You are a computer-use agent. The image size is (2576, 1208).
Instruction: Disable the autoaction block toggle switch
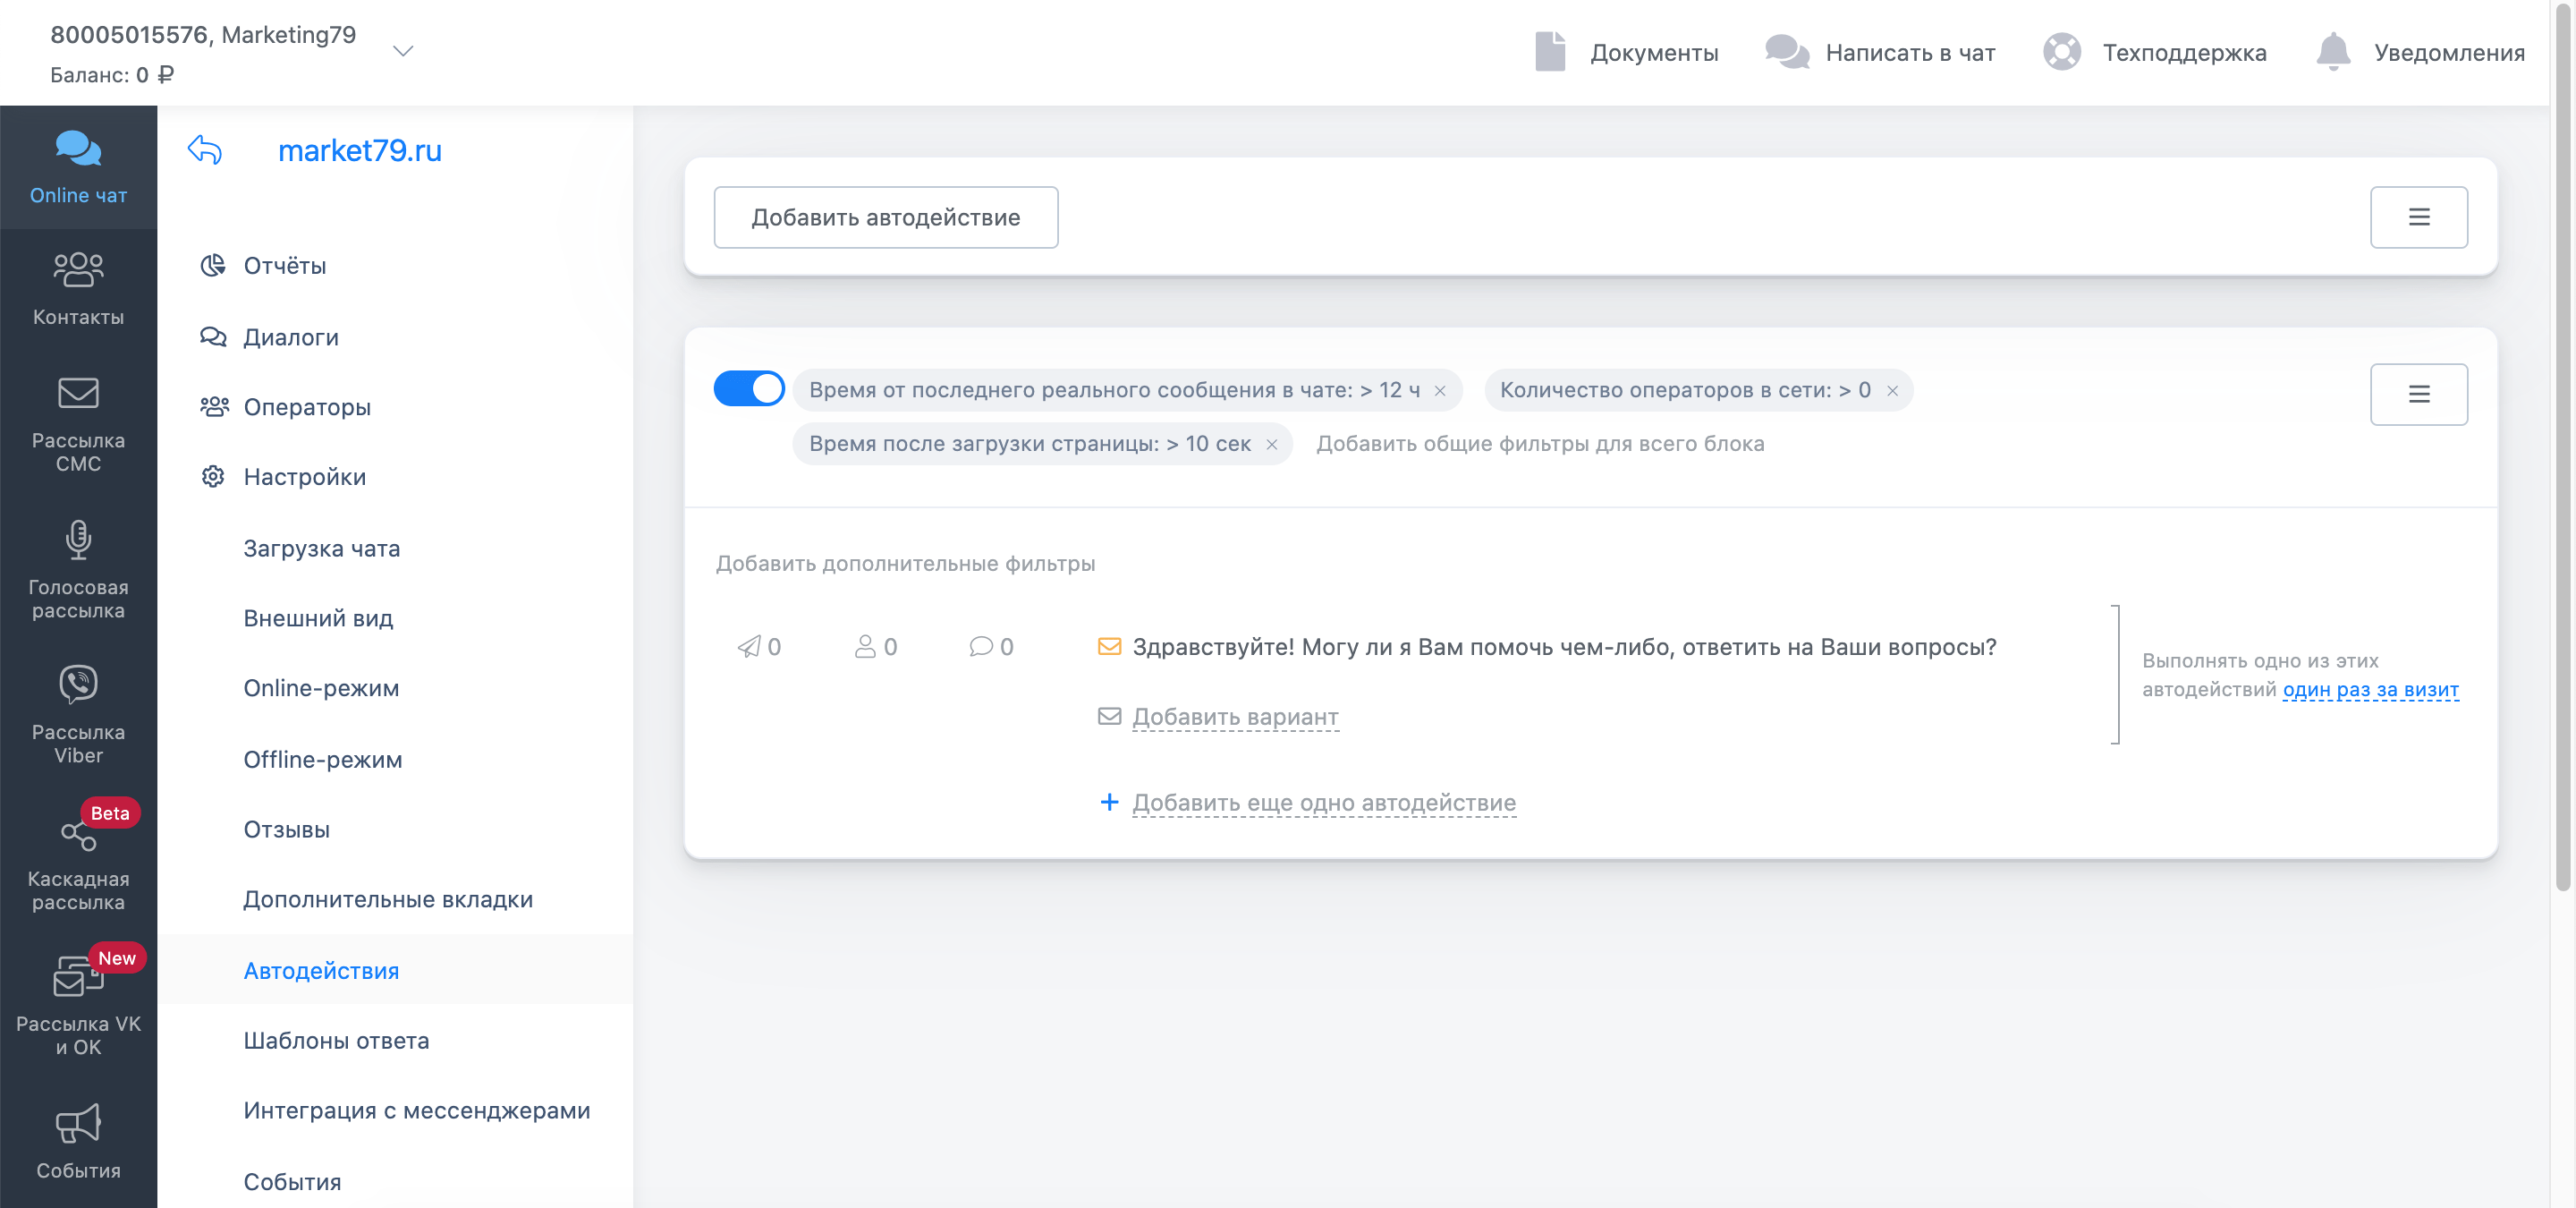[x=748, y=388]
